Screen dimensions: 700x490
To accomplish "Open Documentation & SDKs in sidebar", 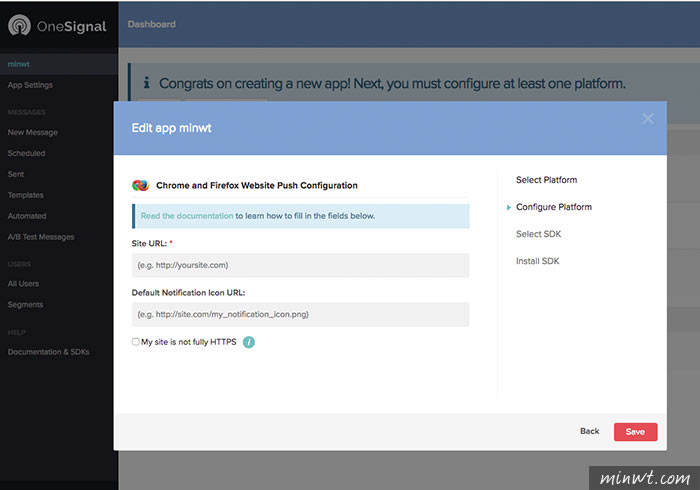I will [49, 352].
